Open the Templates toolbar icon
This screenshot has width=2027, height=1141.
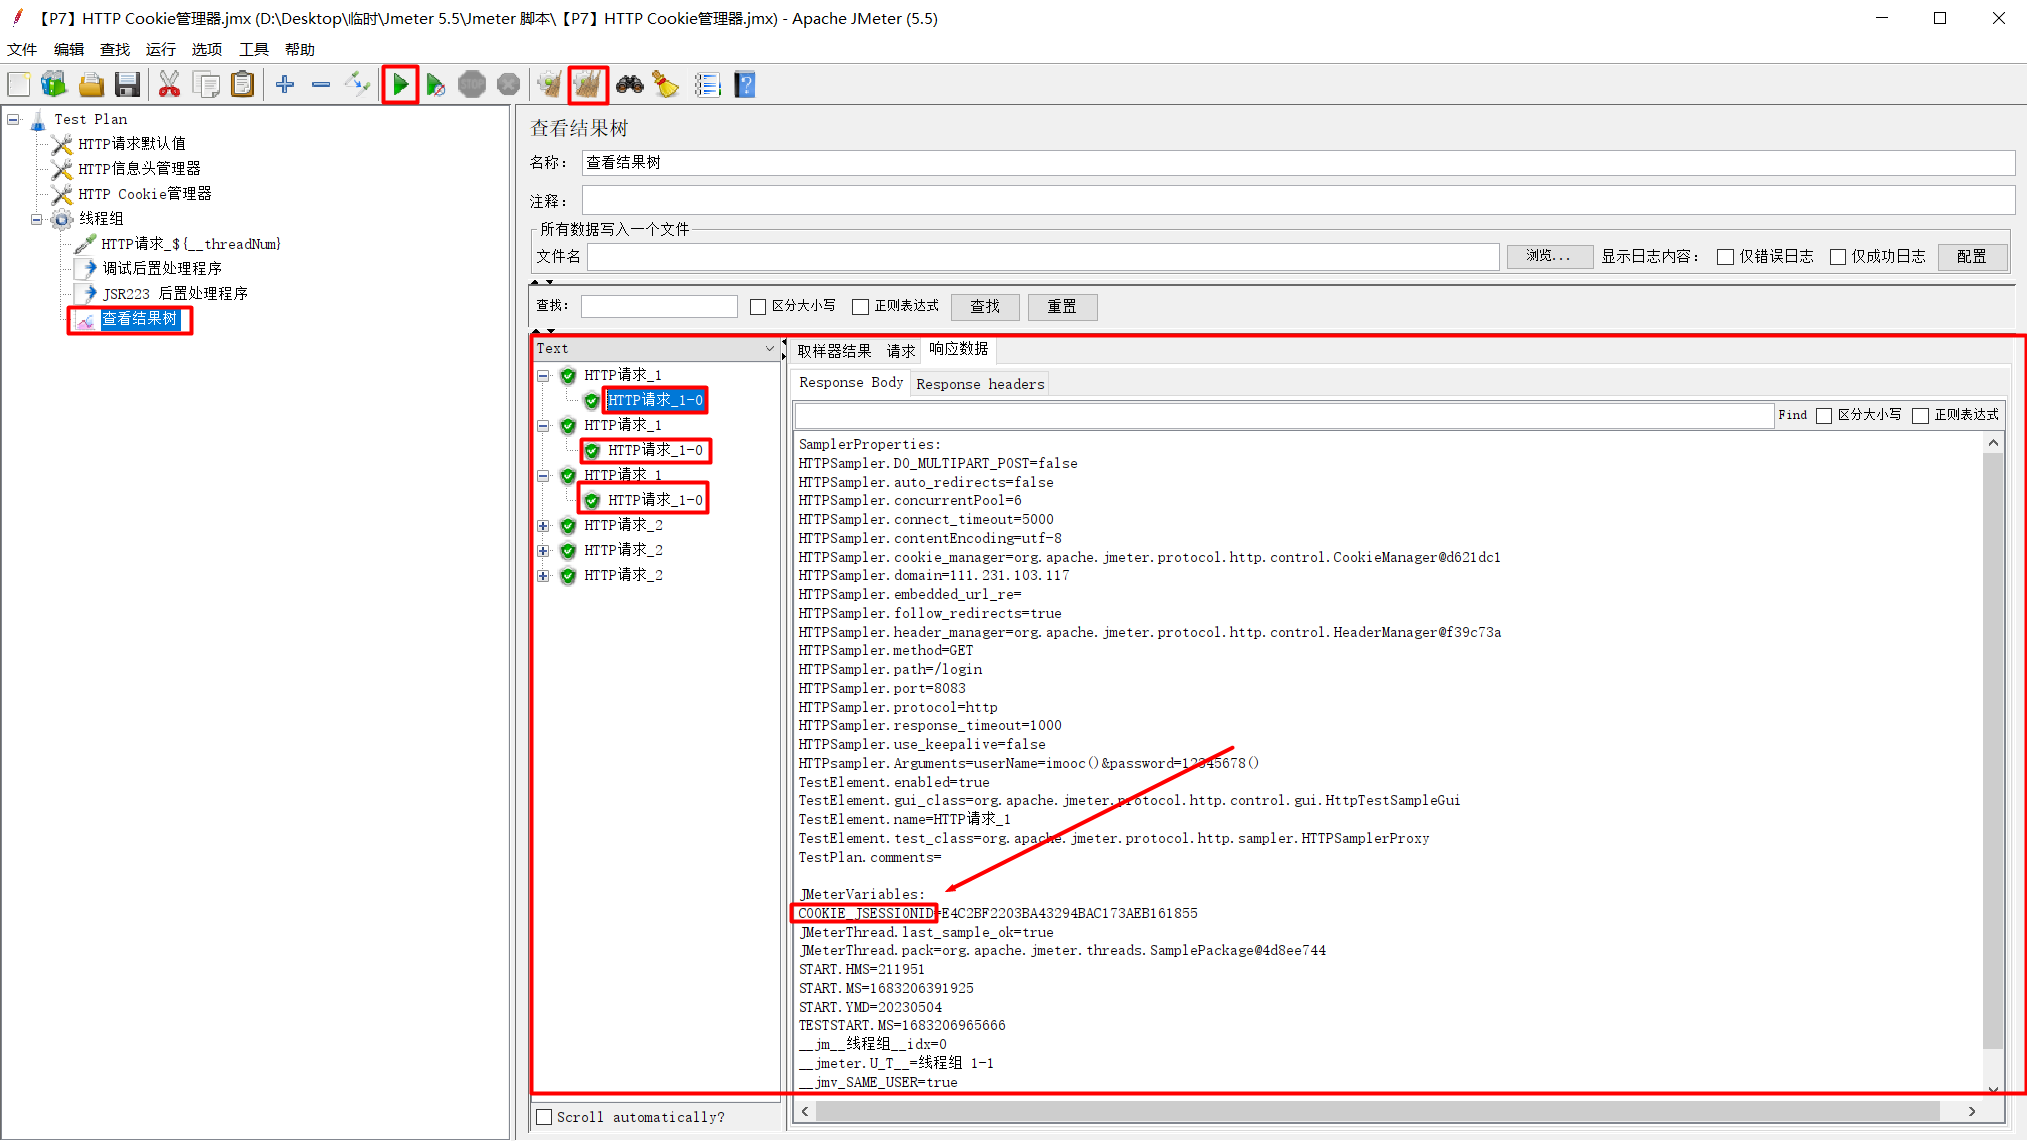[54, 85]
